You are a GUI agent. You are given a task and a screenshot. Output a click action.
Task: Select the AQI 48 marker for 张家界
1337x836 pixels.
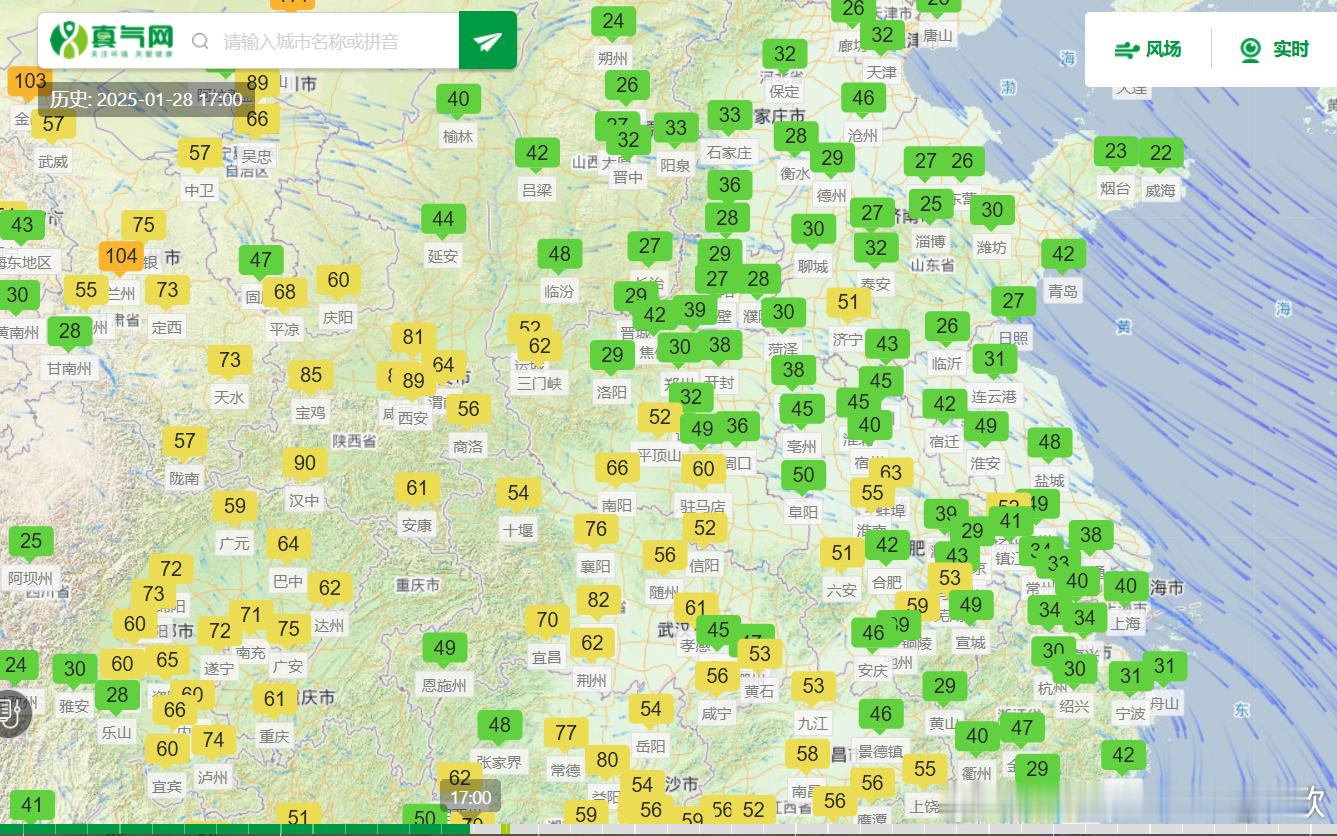click(x=500, y=725)
